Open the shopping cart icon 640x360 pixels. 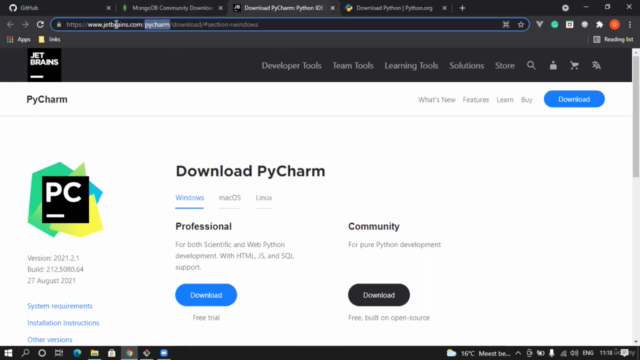(x=574, y=65)
